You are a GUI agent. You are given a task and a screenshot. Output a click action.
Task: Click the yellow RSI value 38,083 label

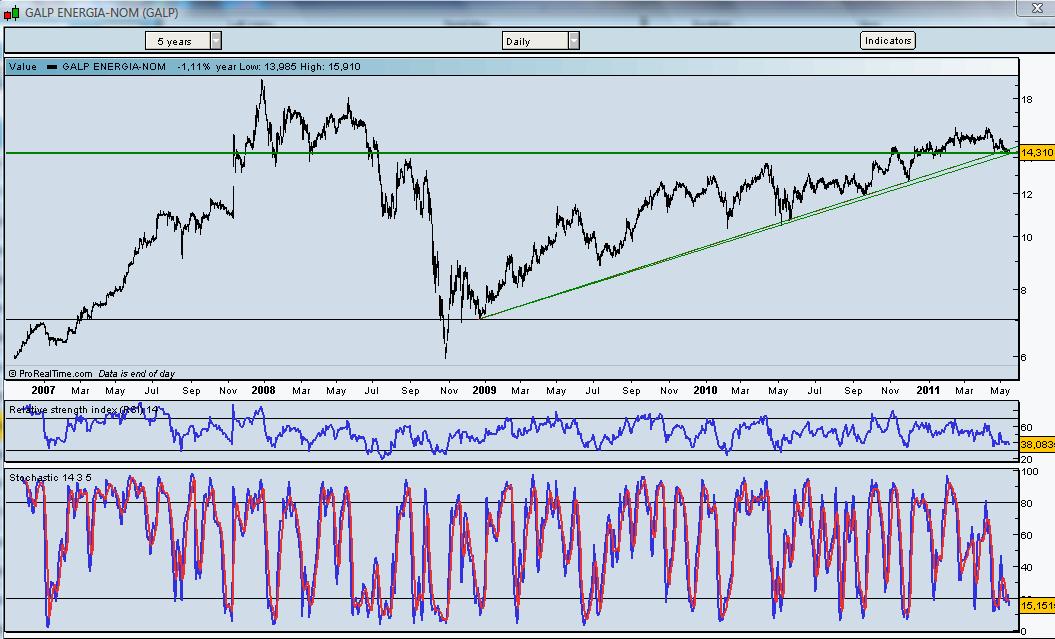(x=1037, y=445)
